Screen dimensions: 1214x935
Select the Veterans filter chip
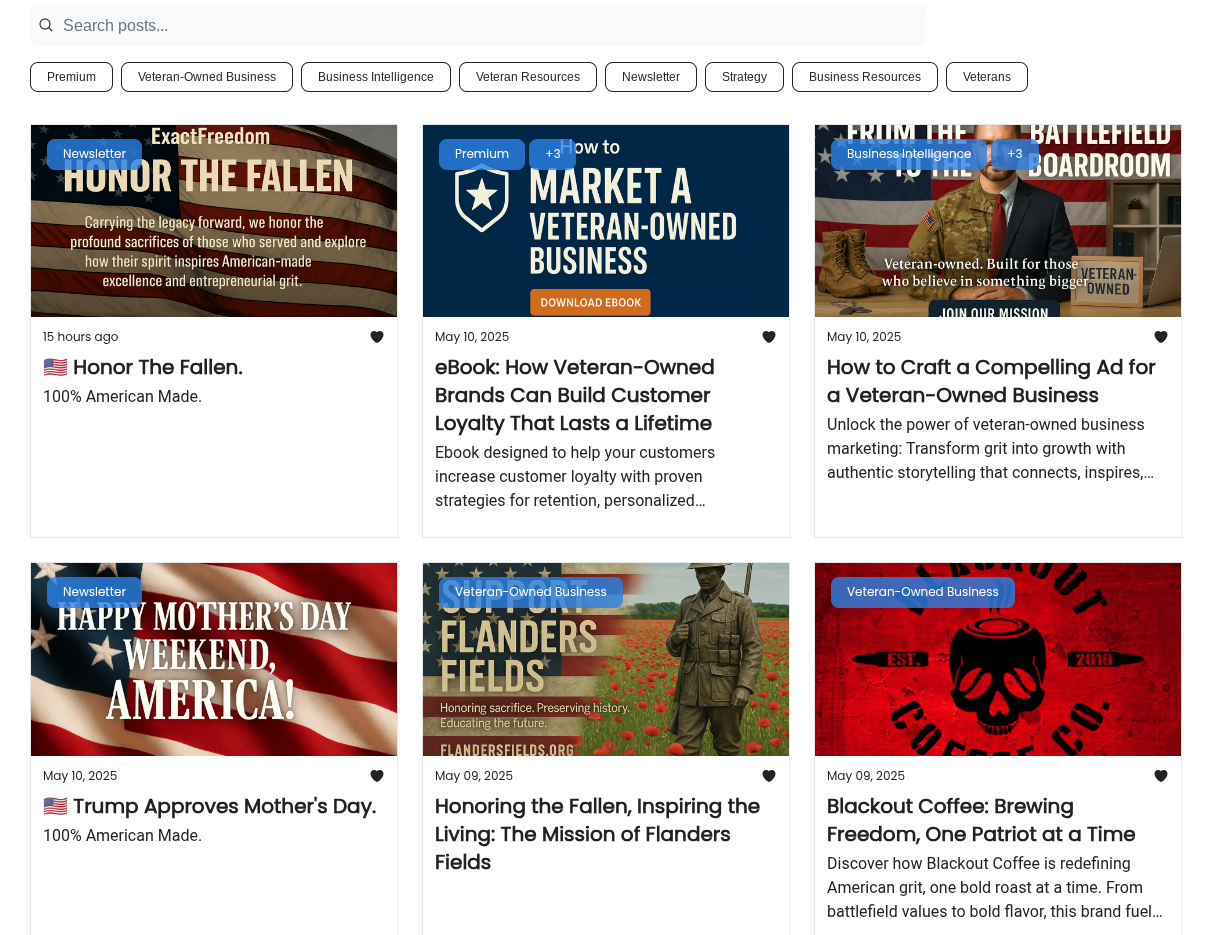point(986,77)
